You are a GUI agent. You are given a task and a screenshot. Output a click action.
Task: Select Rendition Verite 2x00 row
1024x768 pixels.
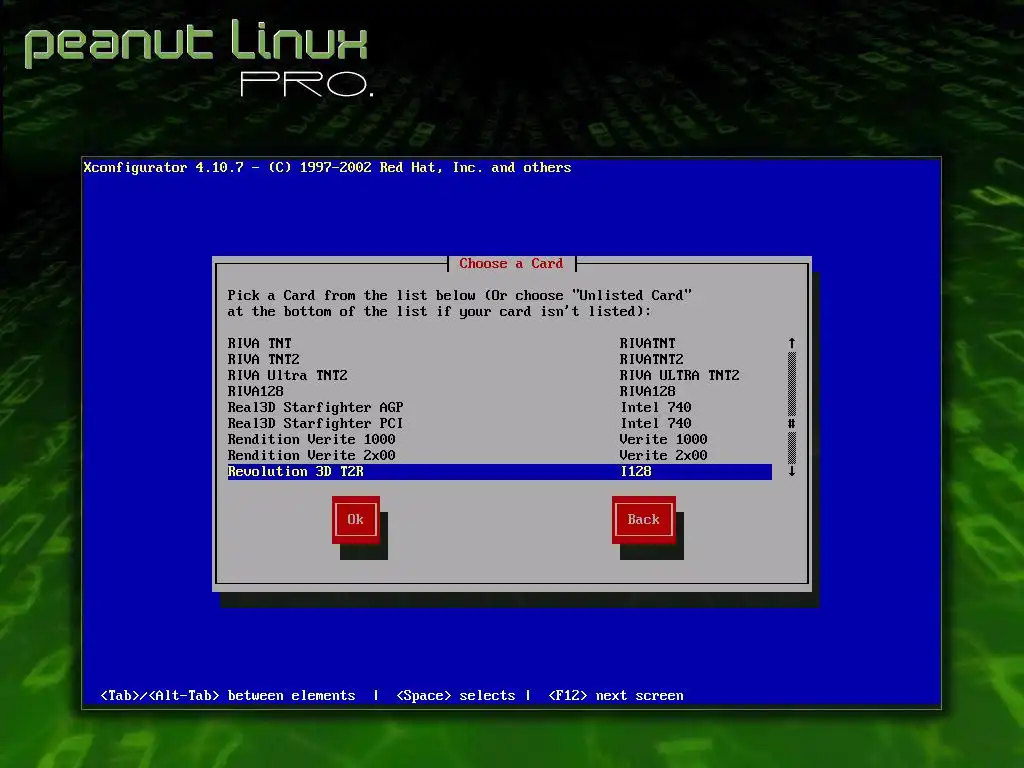point(500,455)
